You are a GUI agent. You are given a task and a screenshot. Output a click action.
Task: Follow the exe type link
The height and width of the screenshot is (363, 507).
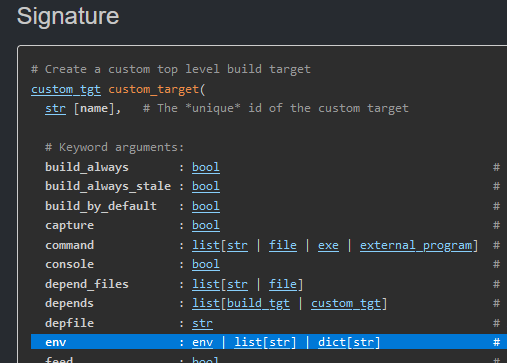[328, 245]
